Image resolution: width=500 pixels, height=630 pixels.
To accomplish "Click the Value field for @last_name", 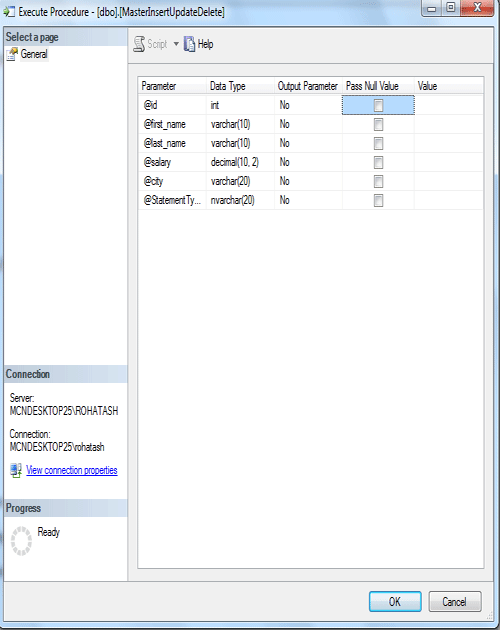I will point(449,143).
